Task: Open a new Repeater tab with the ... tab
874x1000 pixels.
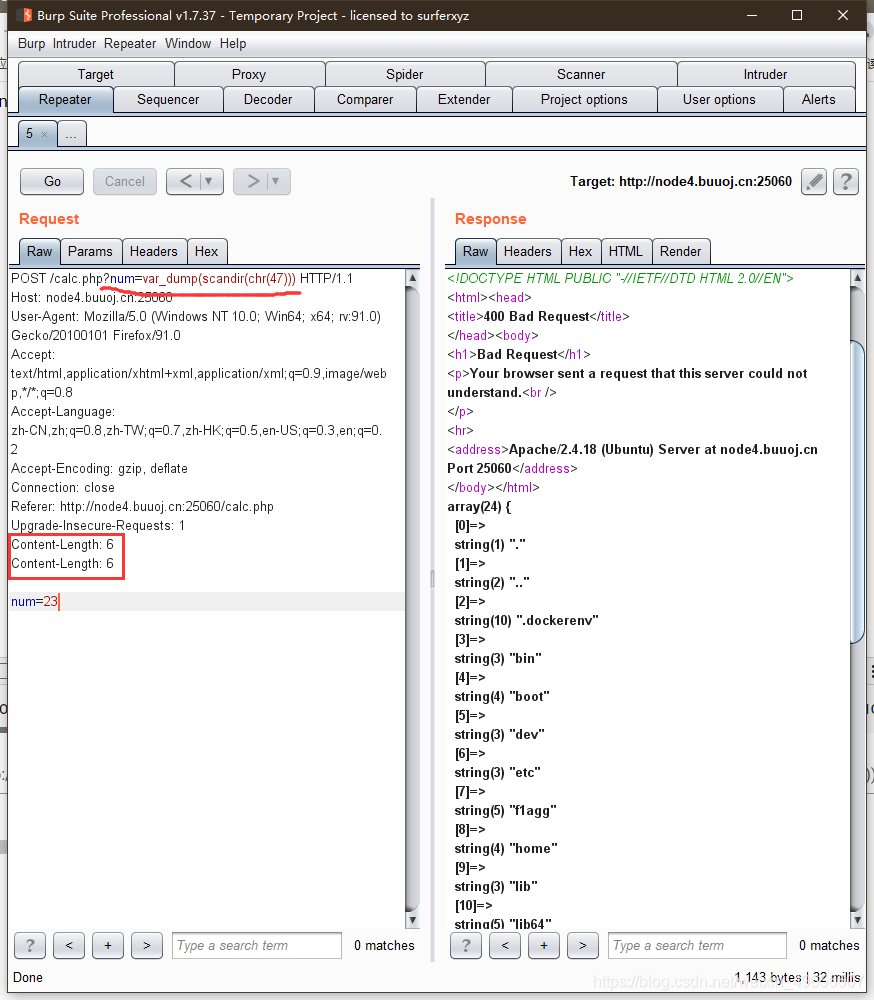Action: coord(71,134)
